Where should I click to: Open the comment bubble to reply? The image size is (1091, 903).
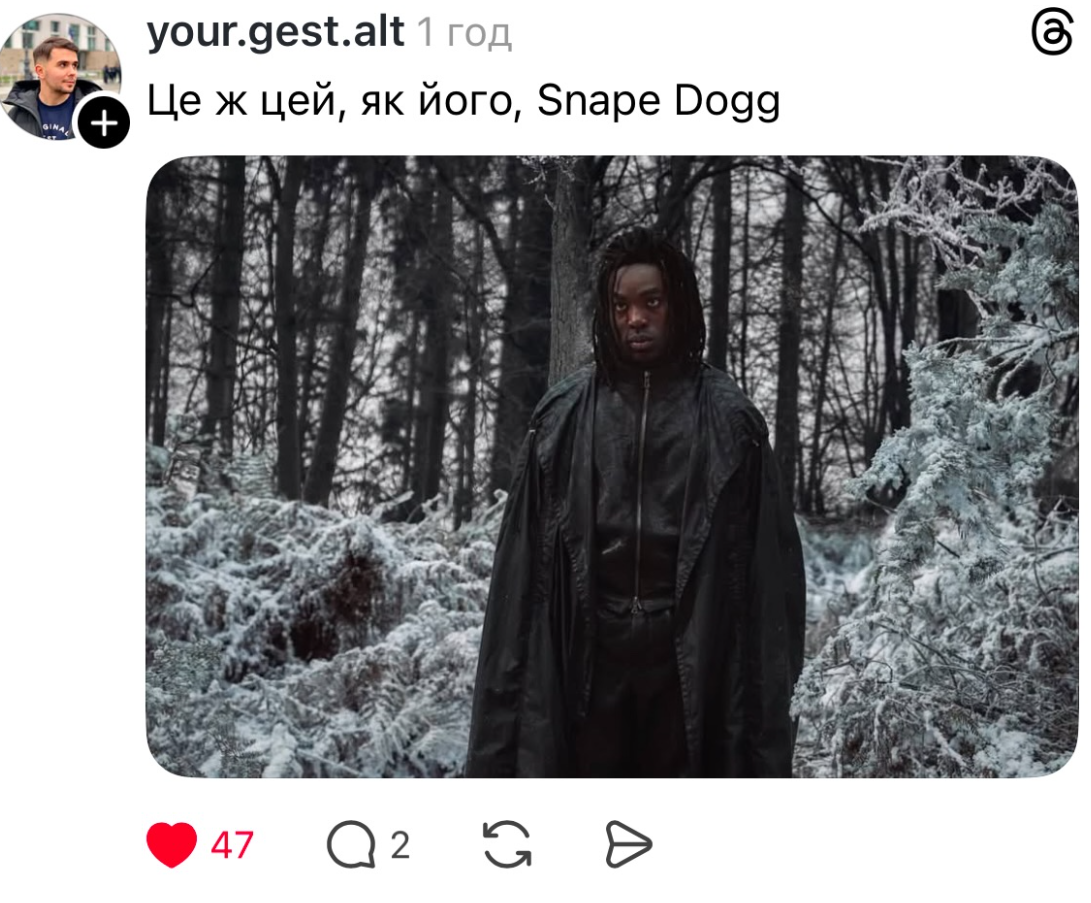point(351,845)
